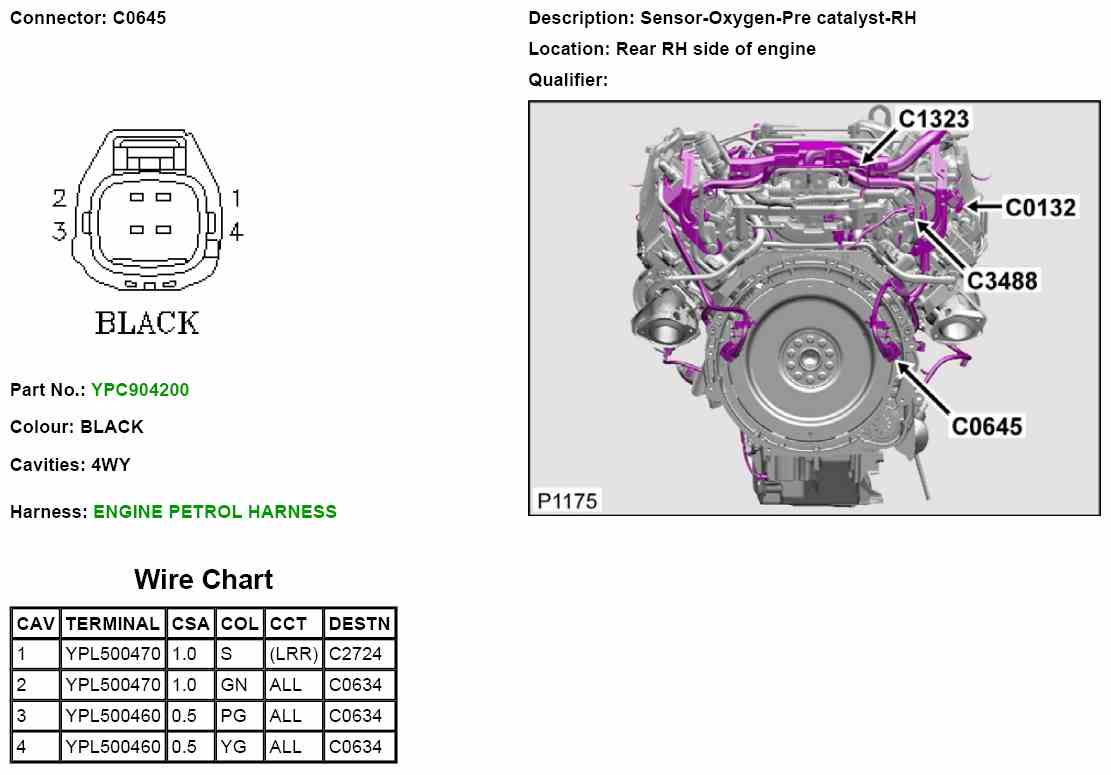This screenshot has height=775, width=1111.
Task: Click the P1175 image reference tag
Action: click(567, 500)
